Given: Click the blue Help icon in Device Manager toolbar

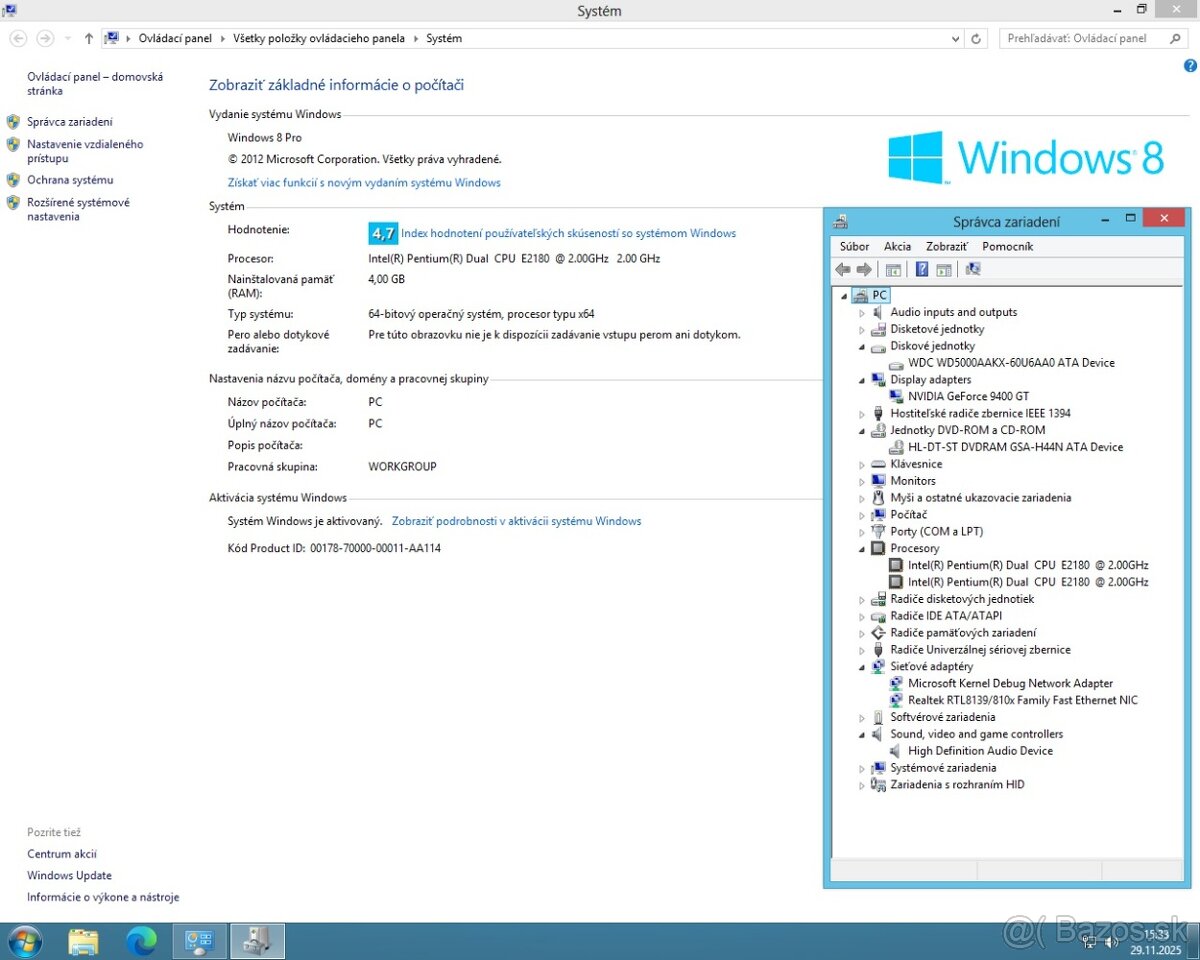Looking at the screenshot, I should click(x=922, y=270).
